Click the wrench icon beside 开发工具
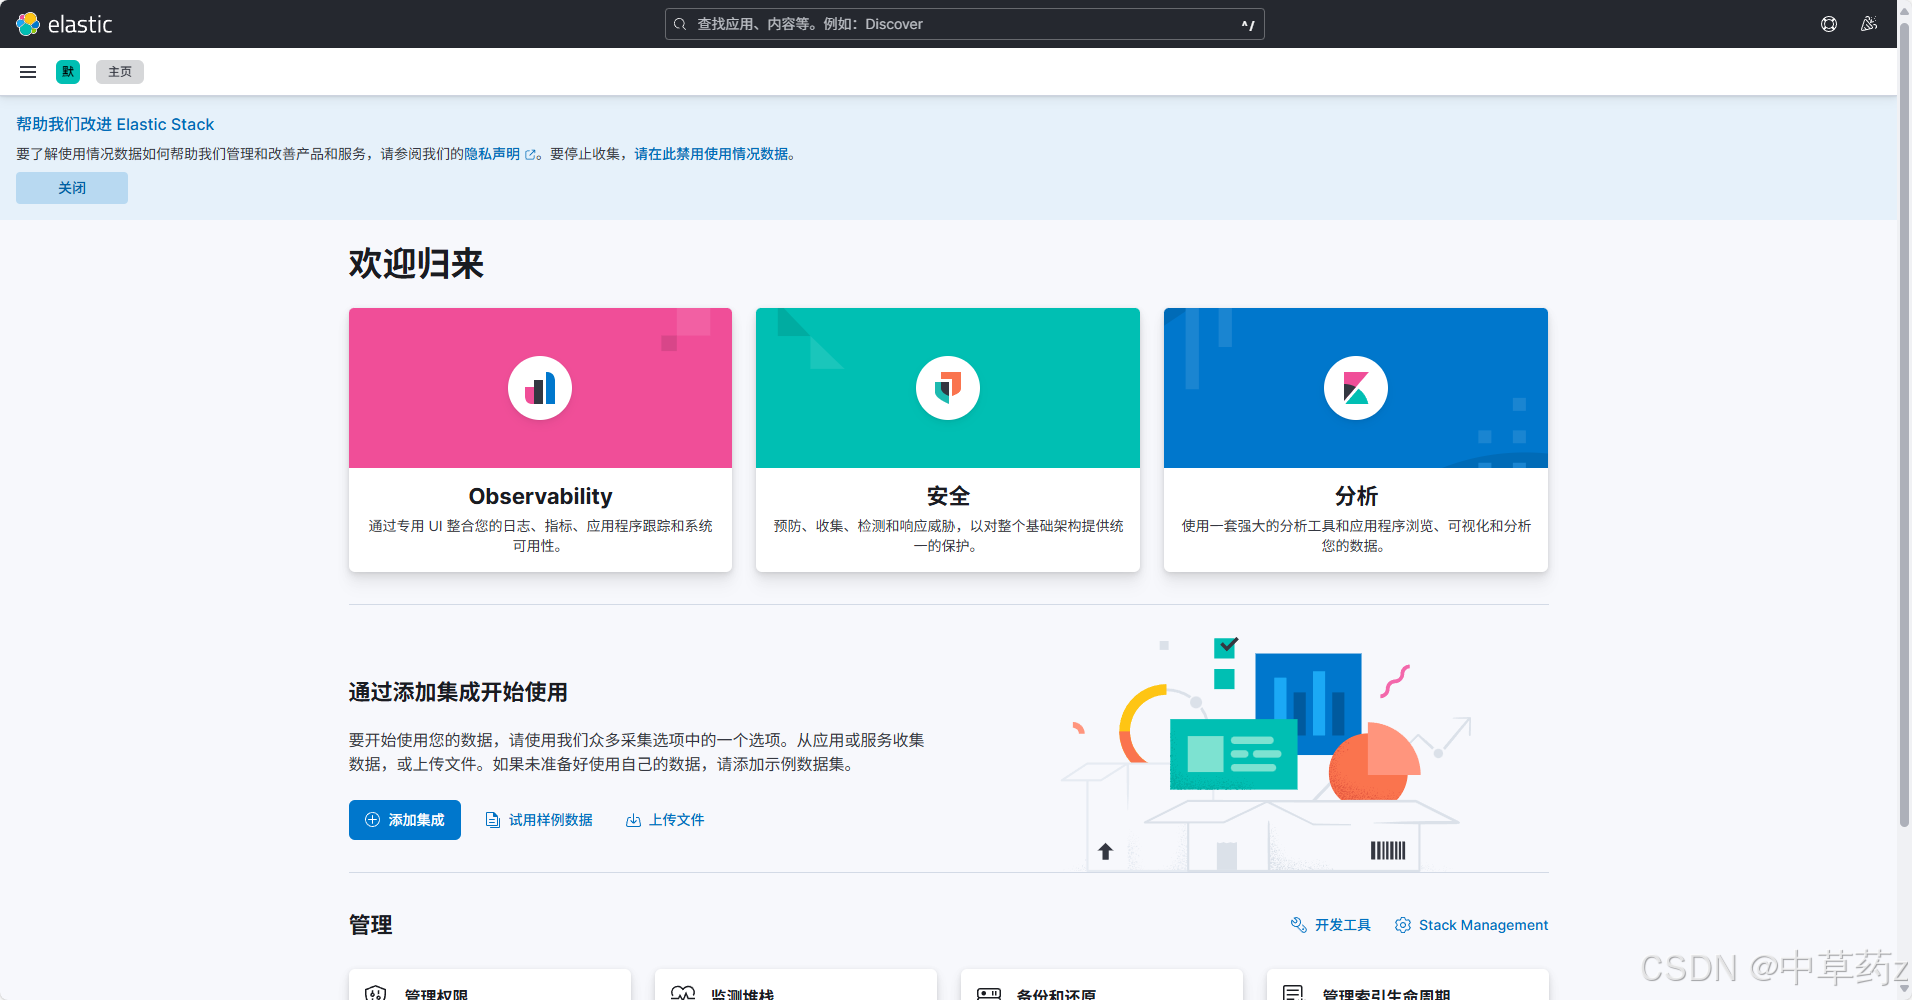 coord(1298,925)
